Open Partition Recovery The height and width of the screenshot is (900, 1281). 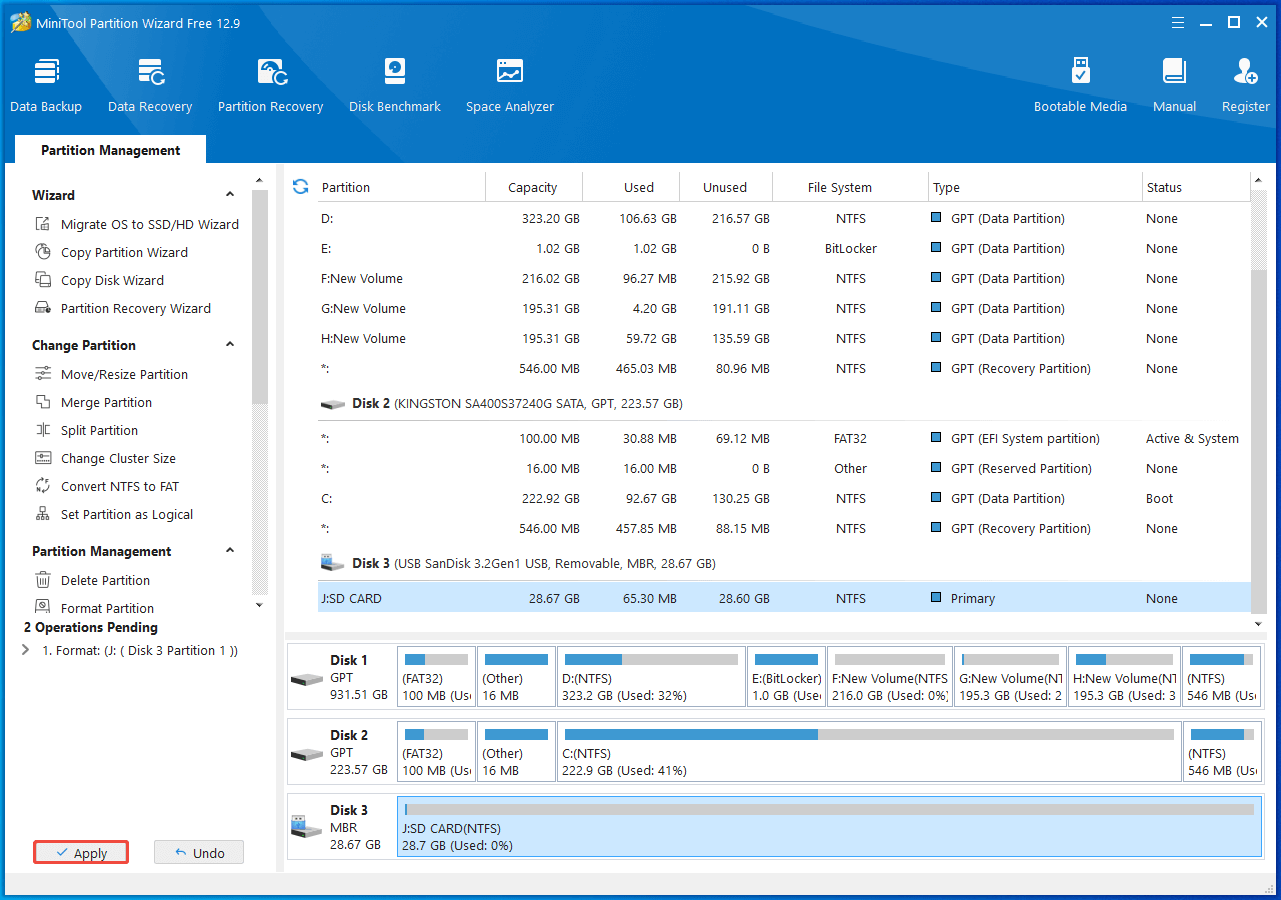pyautogui.click(x=270, y=83)
